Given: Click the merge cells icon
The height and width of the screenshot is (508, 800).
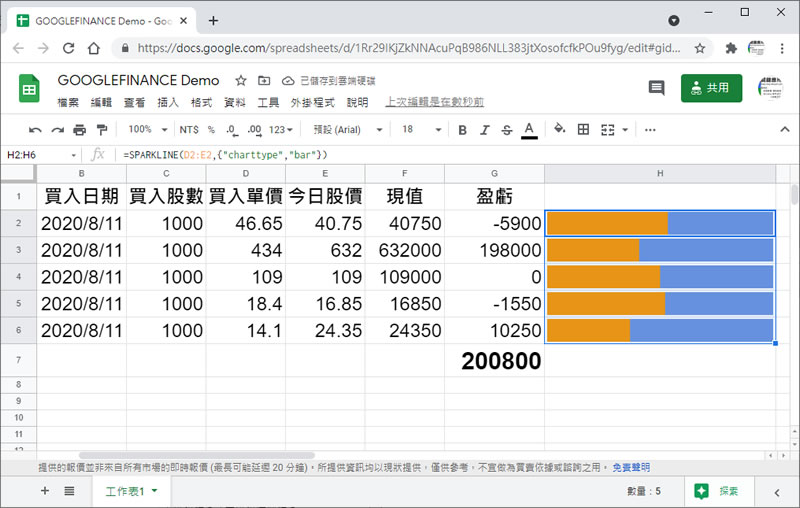Looking at the screenshot, I should [608, 129].
